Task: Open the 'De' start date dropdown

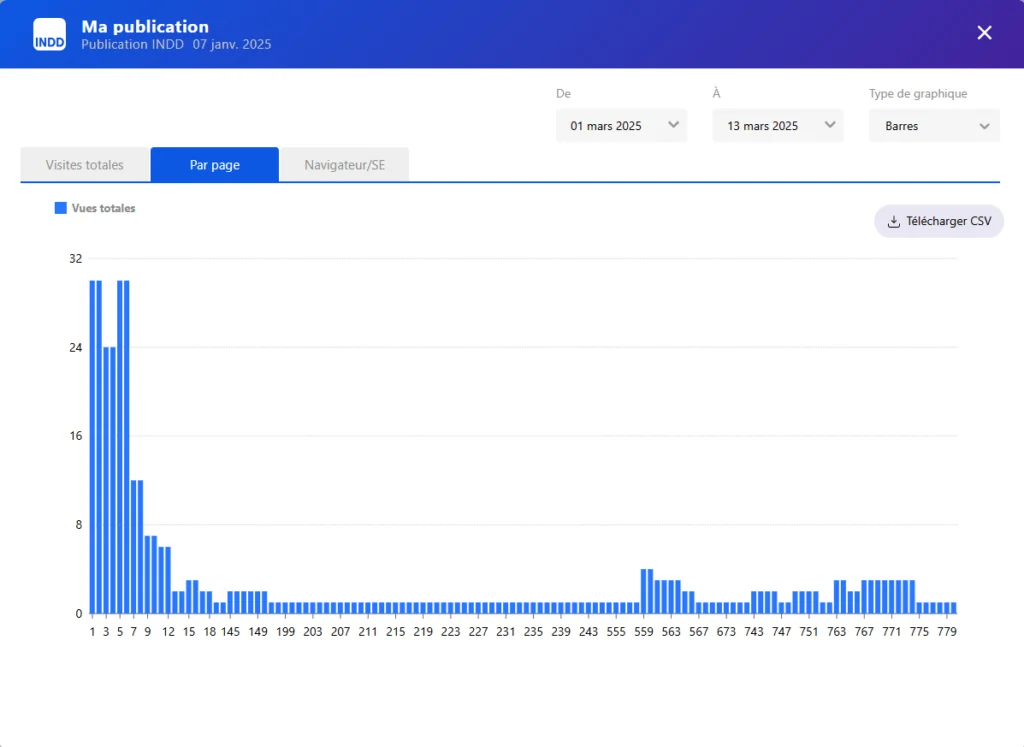Action: (621, 125)
